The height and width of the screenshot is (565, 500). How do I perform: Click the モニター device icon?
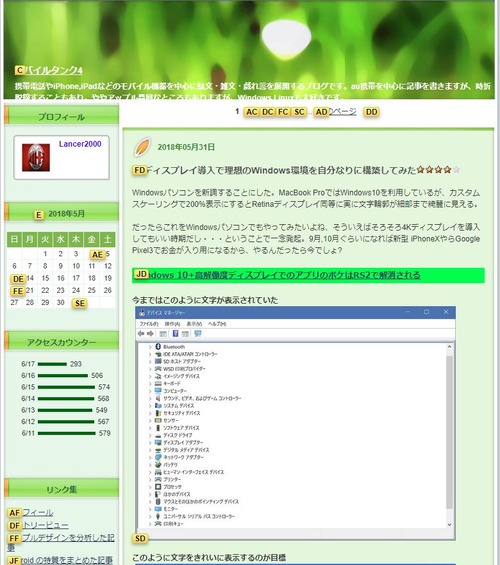coord(158,509)
